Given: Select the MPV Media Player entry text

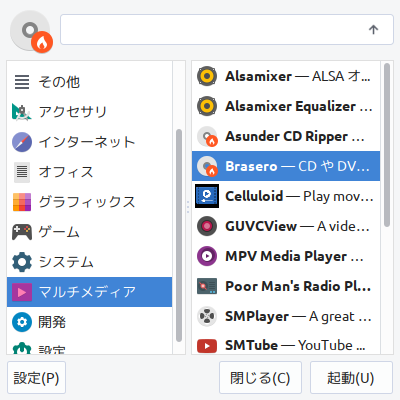Looking at the screenshot, I should click(x=294, y=256).
